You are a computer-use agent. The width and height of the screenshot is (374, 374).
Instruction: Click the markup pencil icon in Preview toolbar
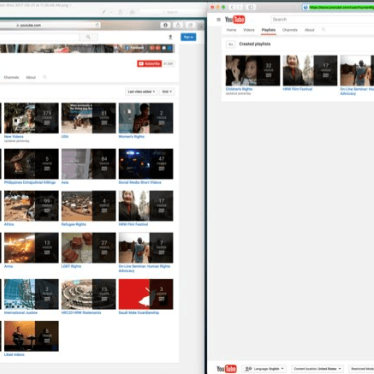(x=104, y=12)
